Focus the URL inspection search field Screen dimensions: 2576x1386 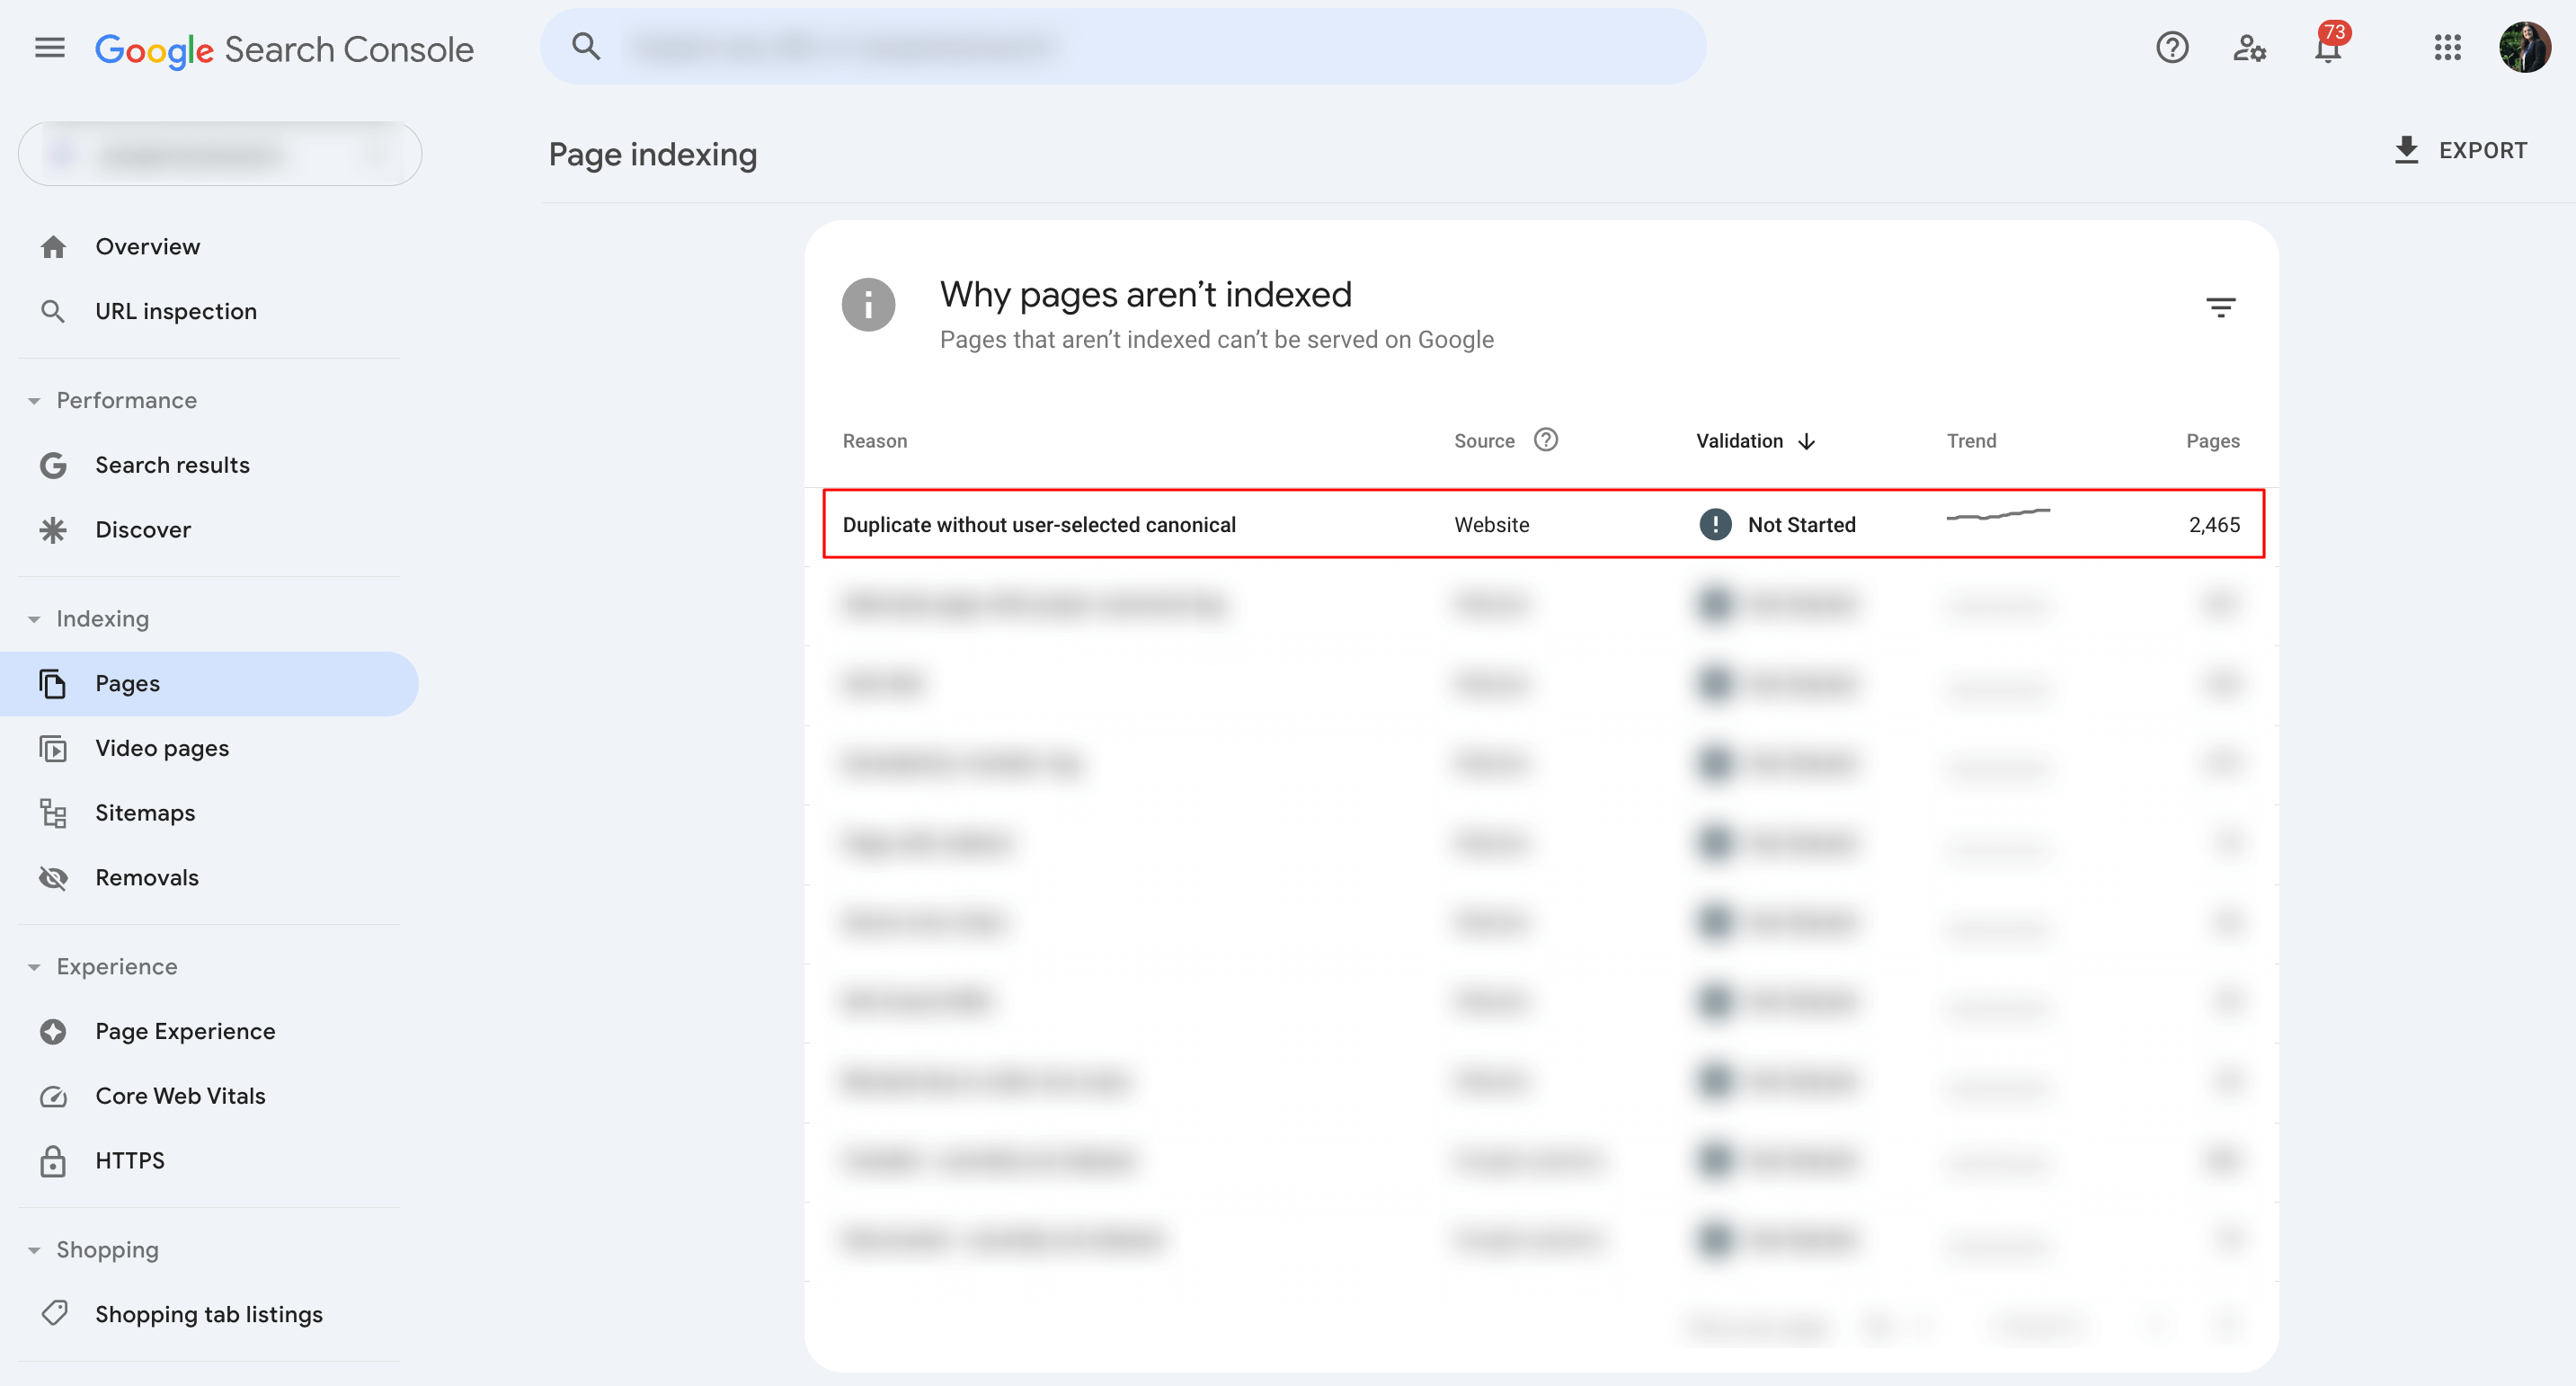[x=1123, y=47]
